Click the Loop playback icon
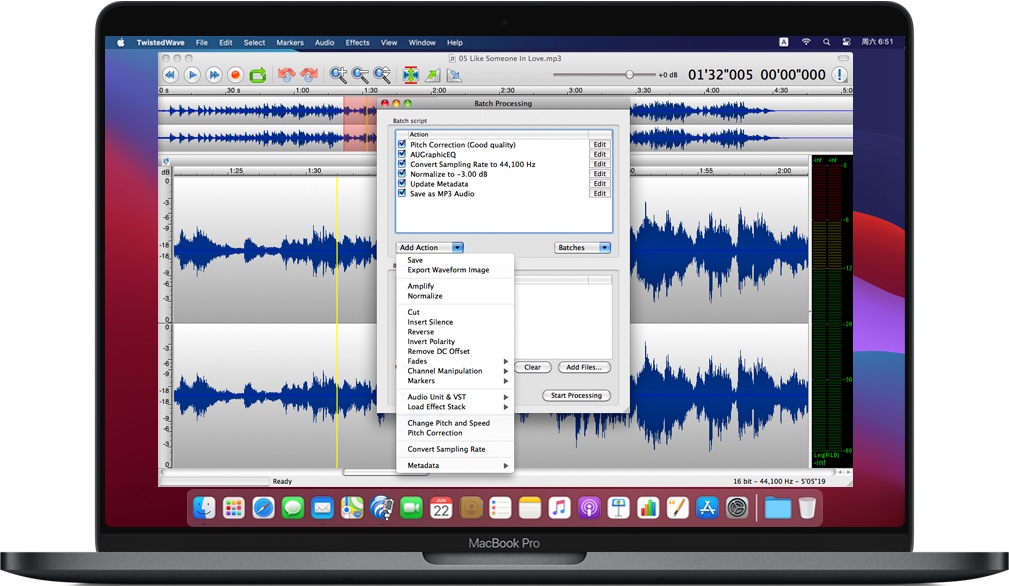The width and height of the screenshot is (1009, 586). click(259, 74)
